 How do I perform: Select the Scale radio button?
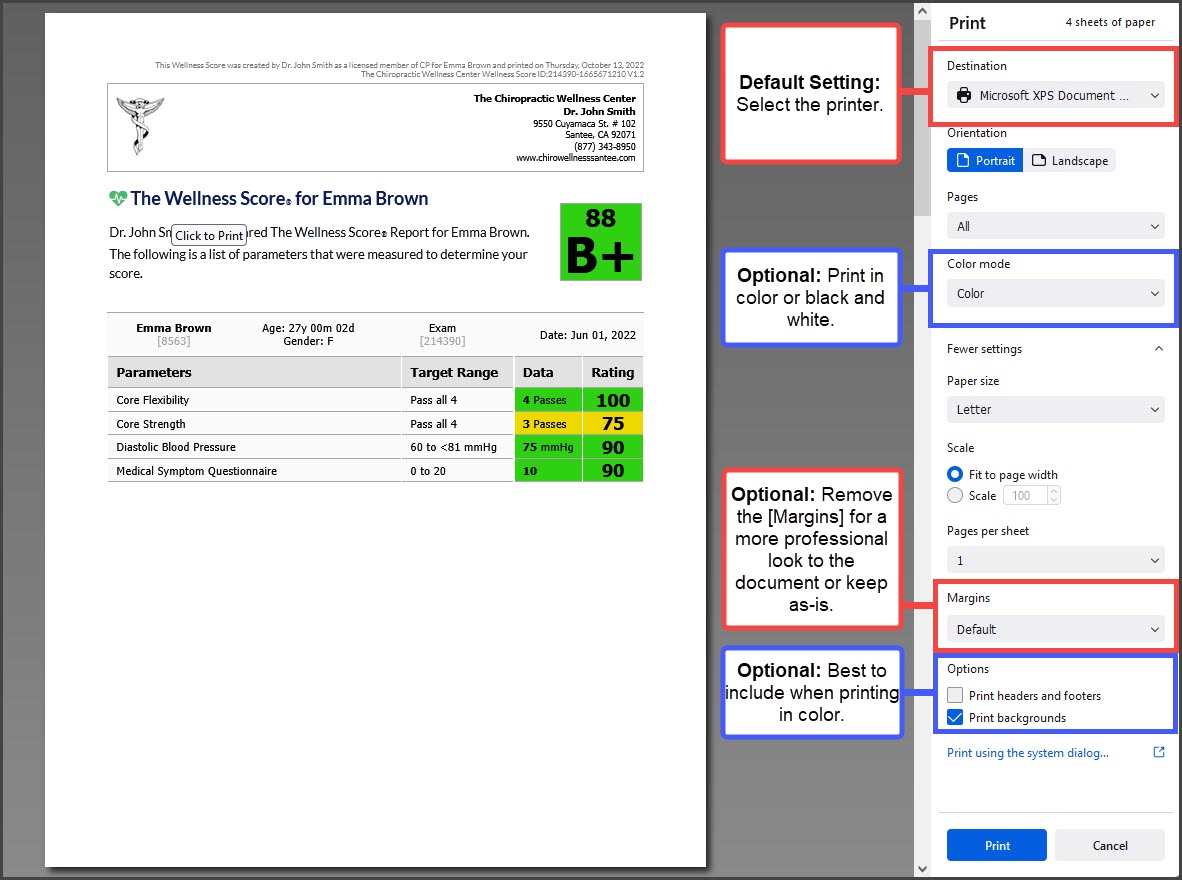pyautogui.click(x=955, y=495)
